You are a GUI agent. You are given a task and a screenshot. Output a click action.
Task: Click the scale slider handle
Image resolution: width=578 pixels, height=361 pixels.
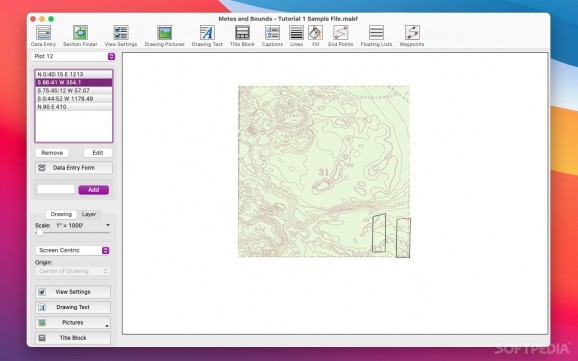40,233
